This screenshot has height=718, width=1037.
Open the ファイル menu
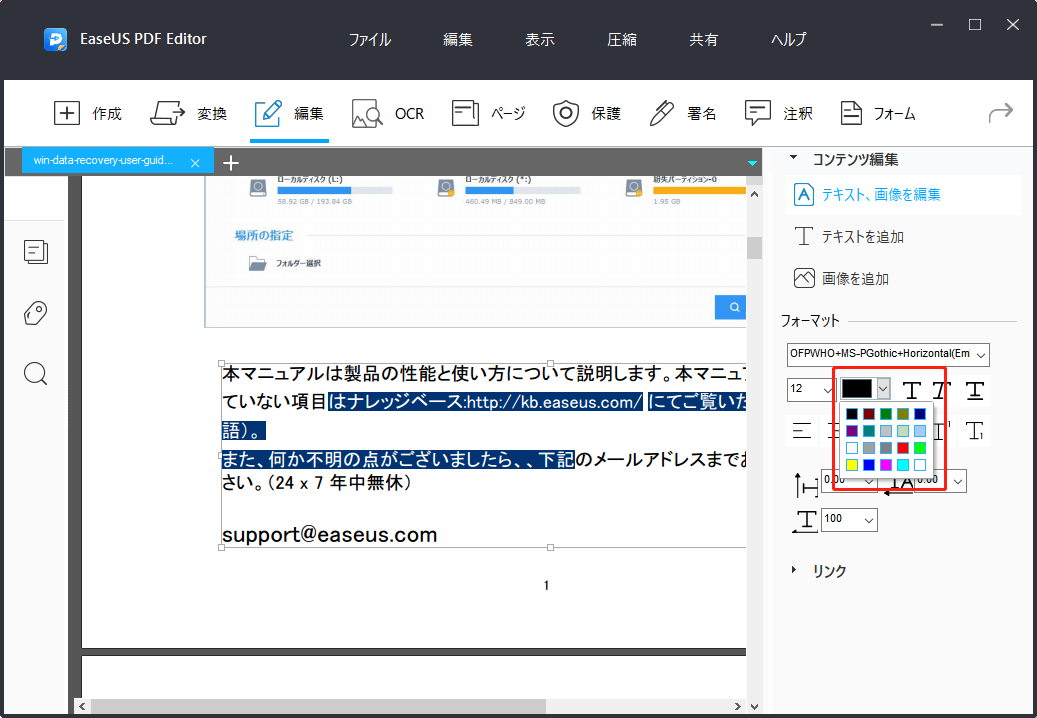tap(370, 39)
